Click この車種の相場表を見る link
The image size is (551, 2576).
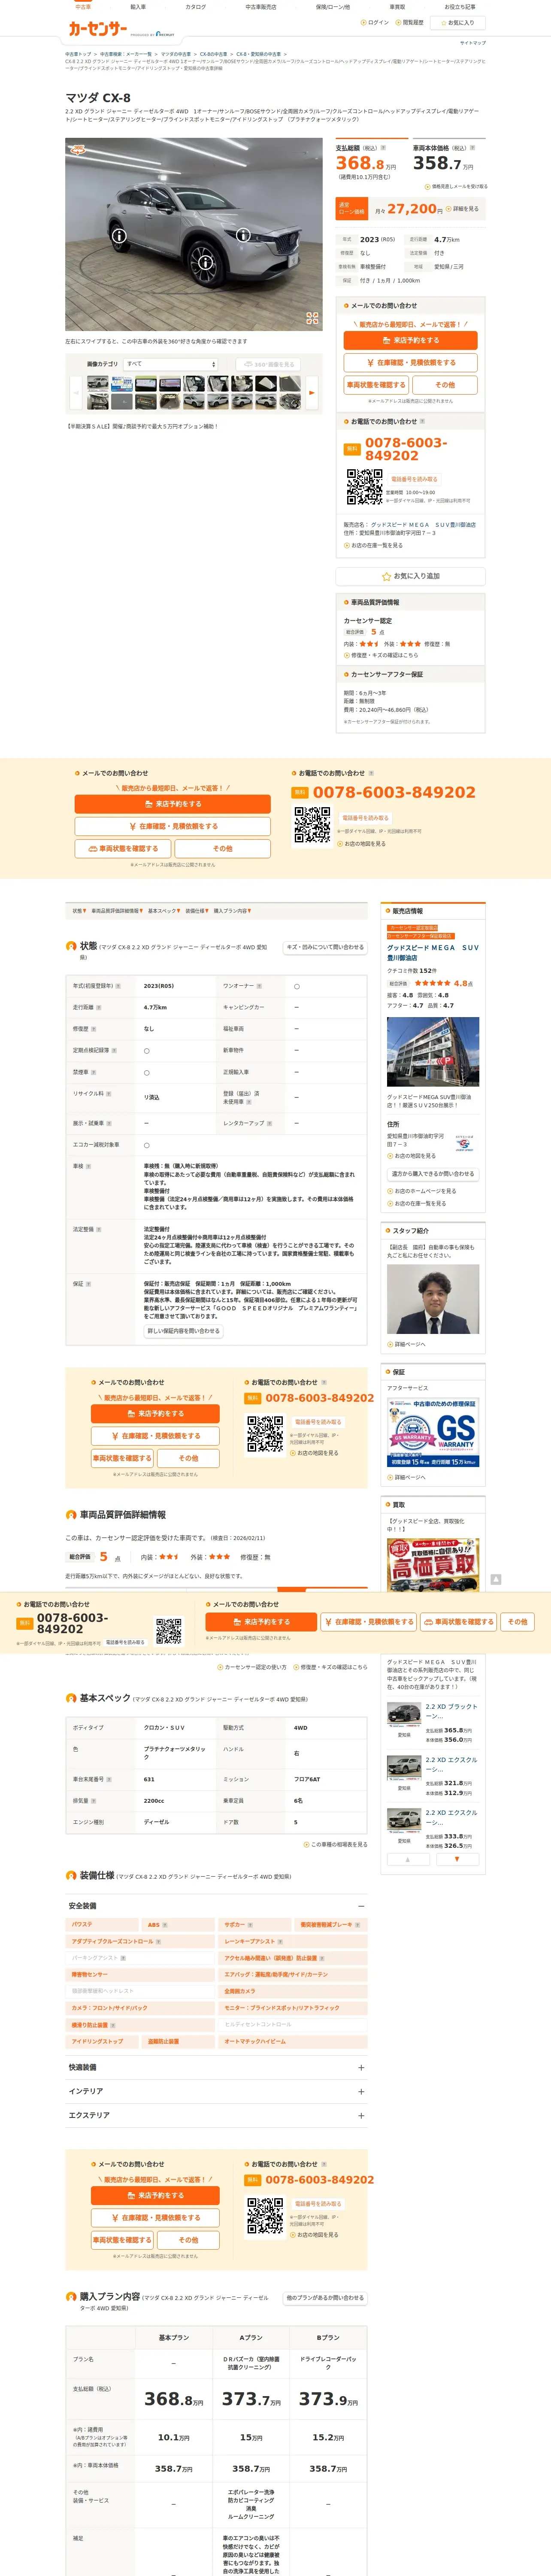(336, 1844)
